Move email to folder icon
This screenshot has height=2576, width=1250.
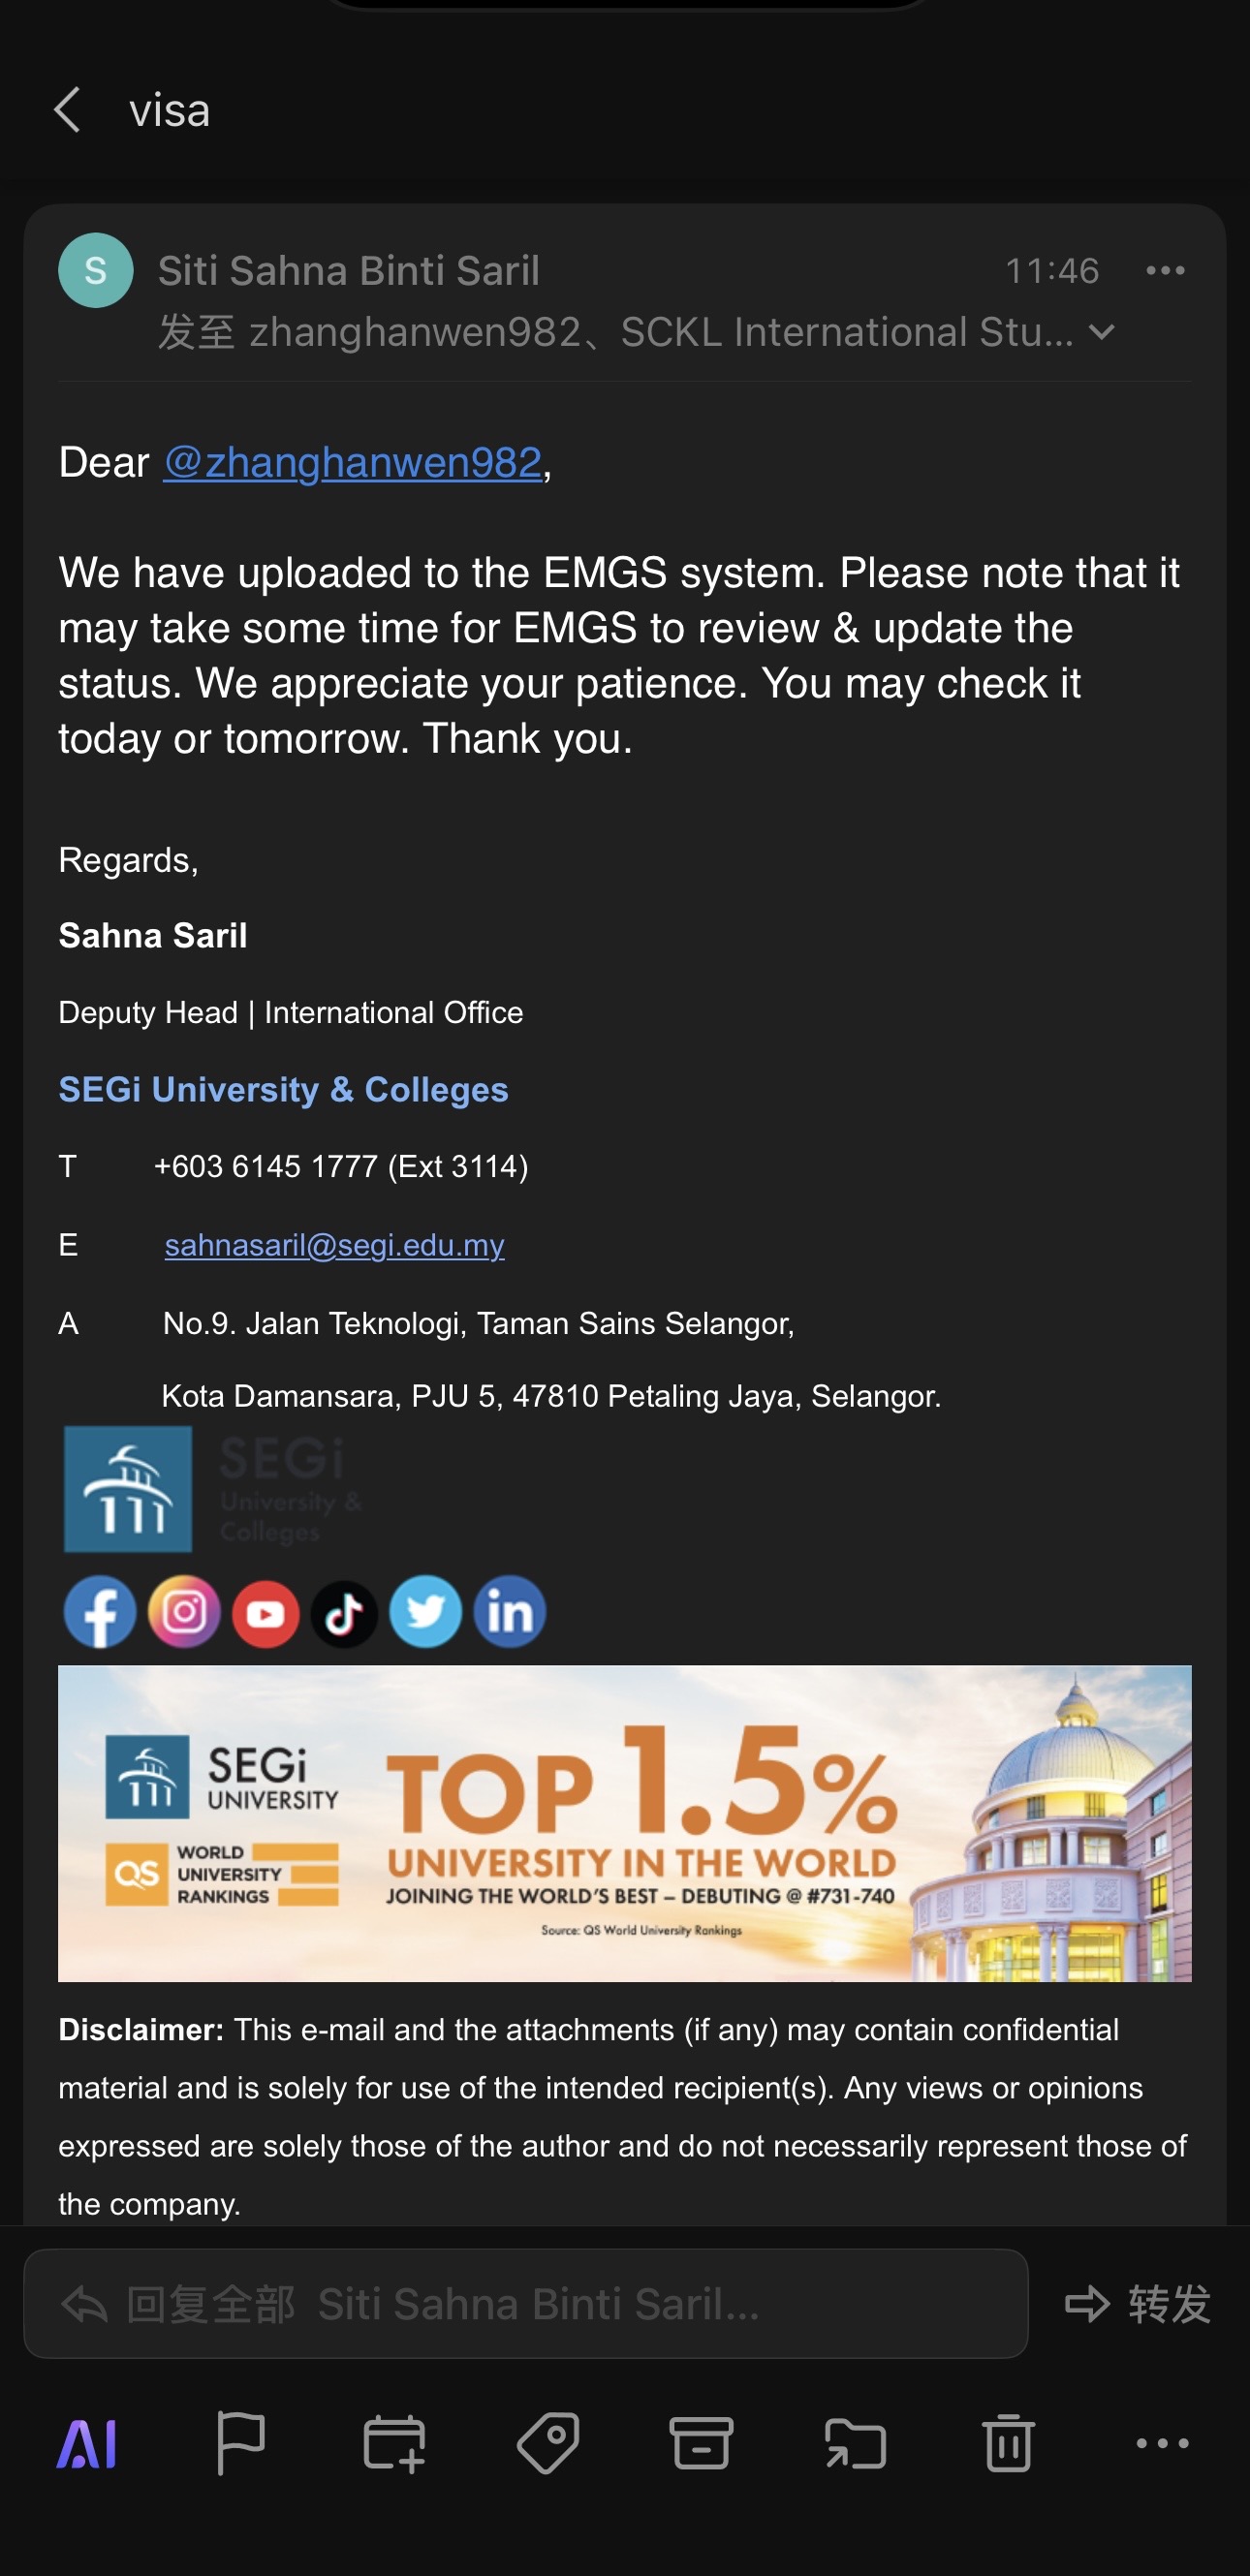(855, 2443)
